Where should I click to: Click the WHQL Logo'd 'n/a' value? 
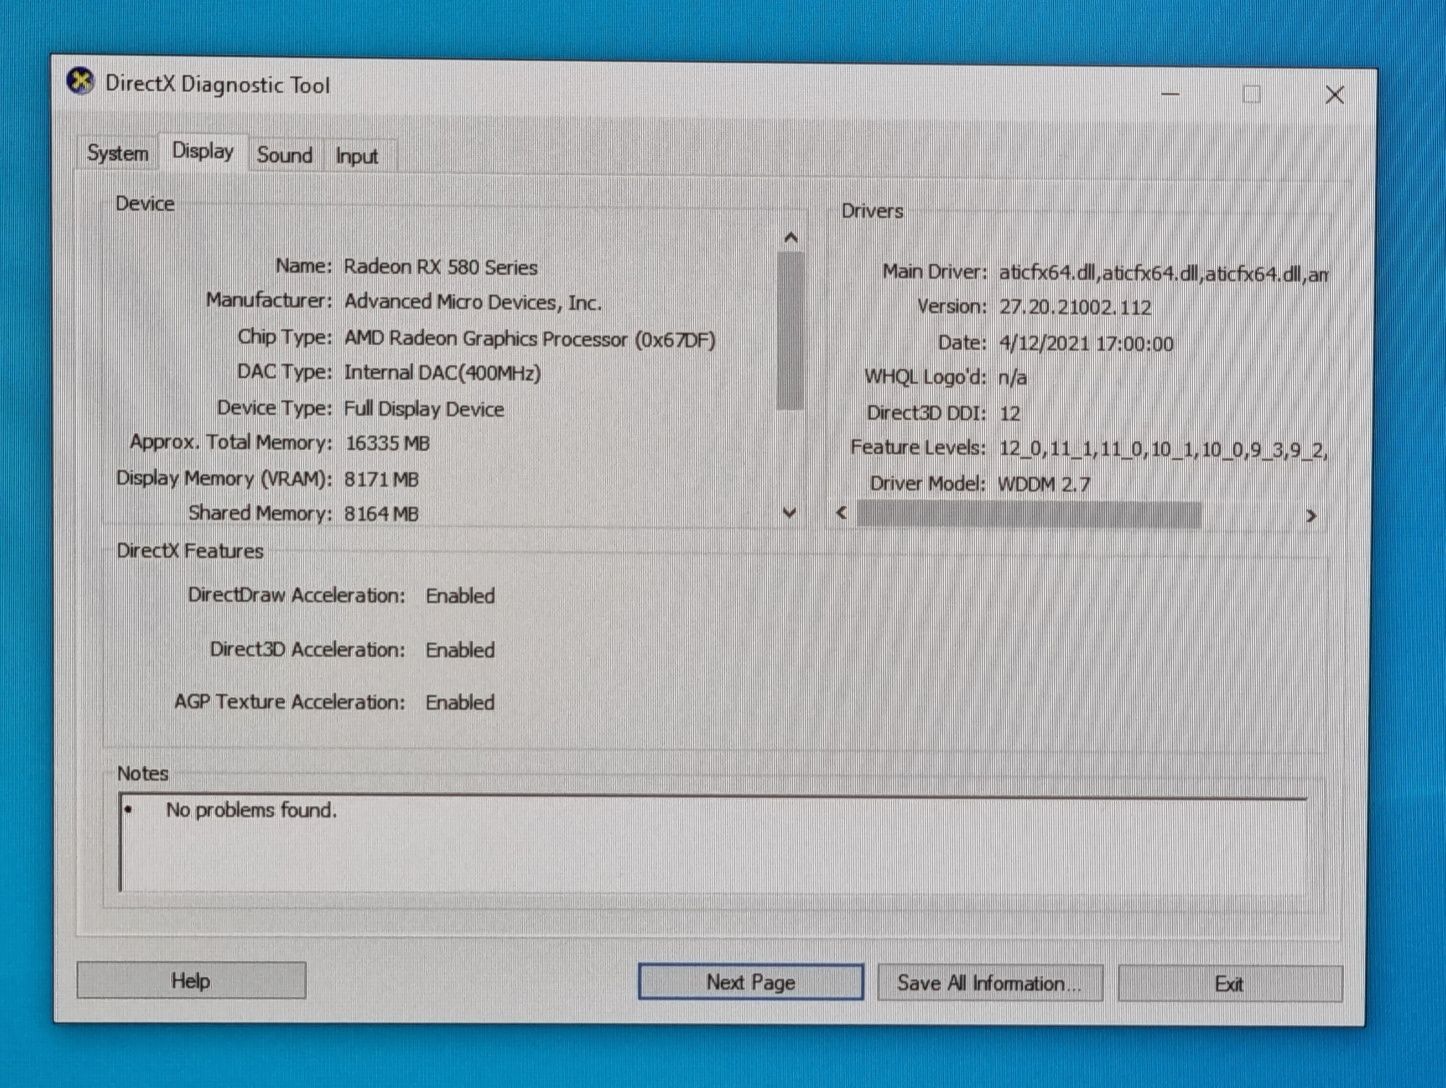1013,378
